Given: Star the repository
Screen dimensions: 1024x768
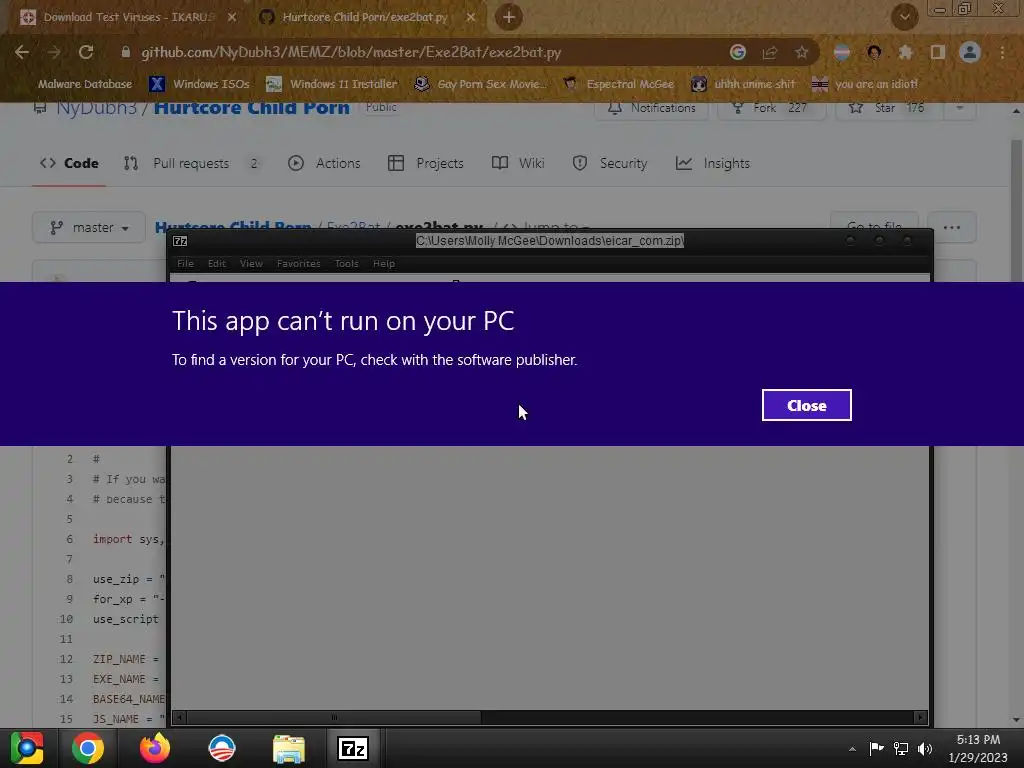Looking at the screenshot, I should point(888,108).
